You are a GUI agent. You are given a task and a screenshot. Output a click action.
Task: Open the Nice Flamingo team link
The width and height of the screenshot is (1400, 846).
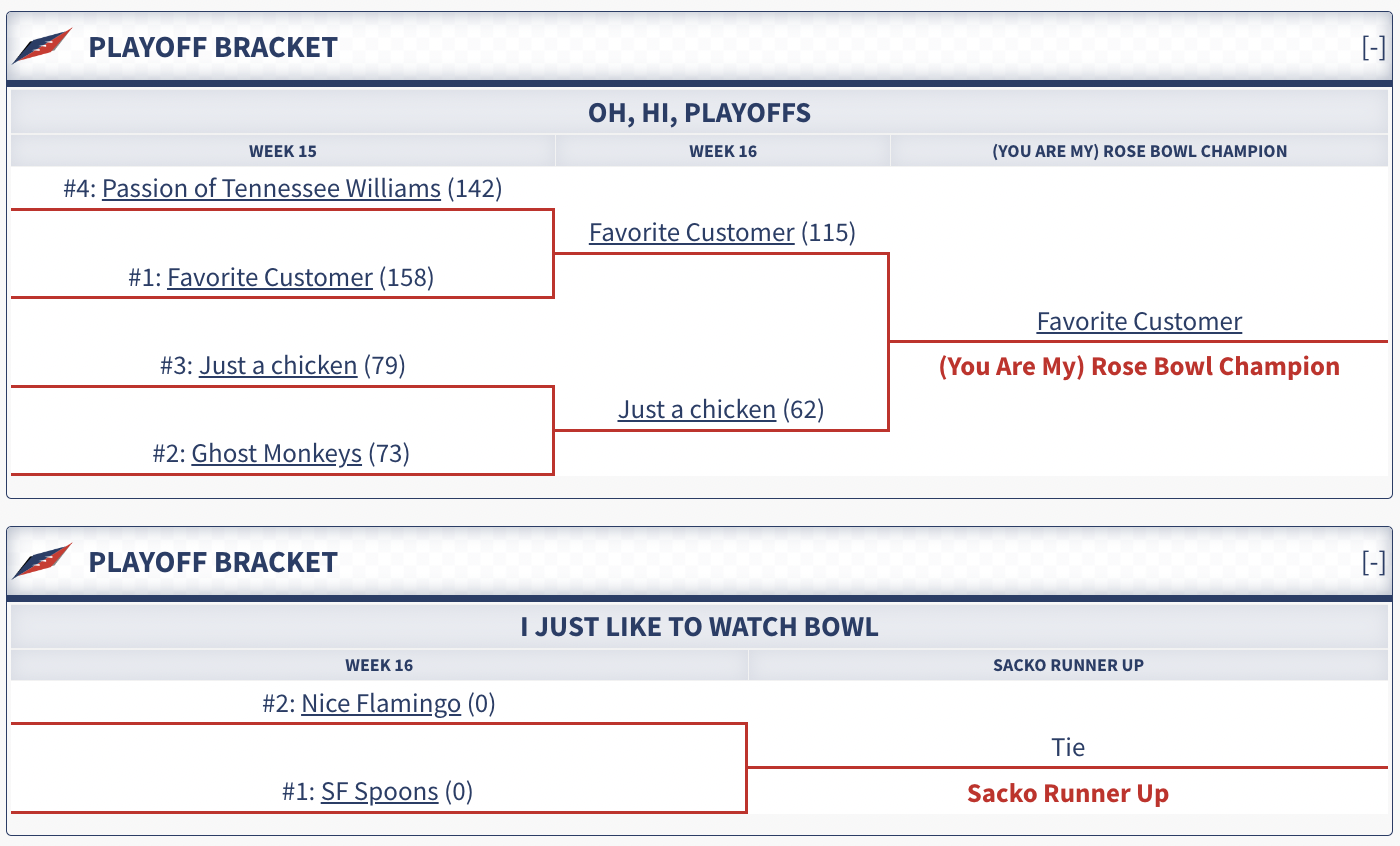coord(381,704)
